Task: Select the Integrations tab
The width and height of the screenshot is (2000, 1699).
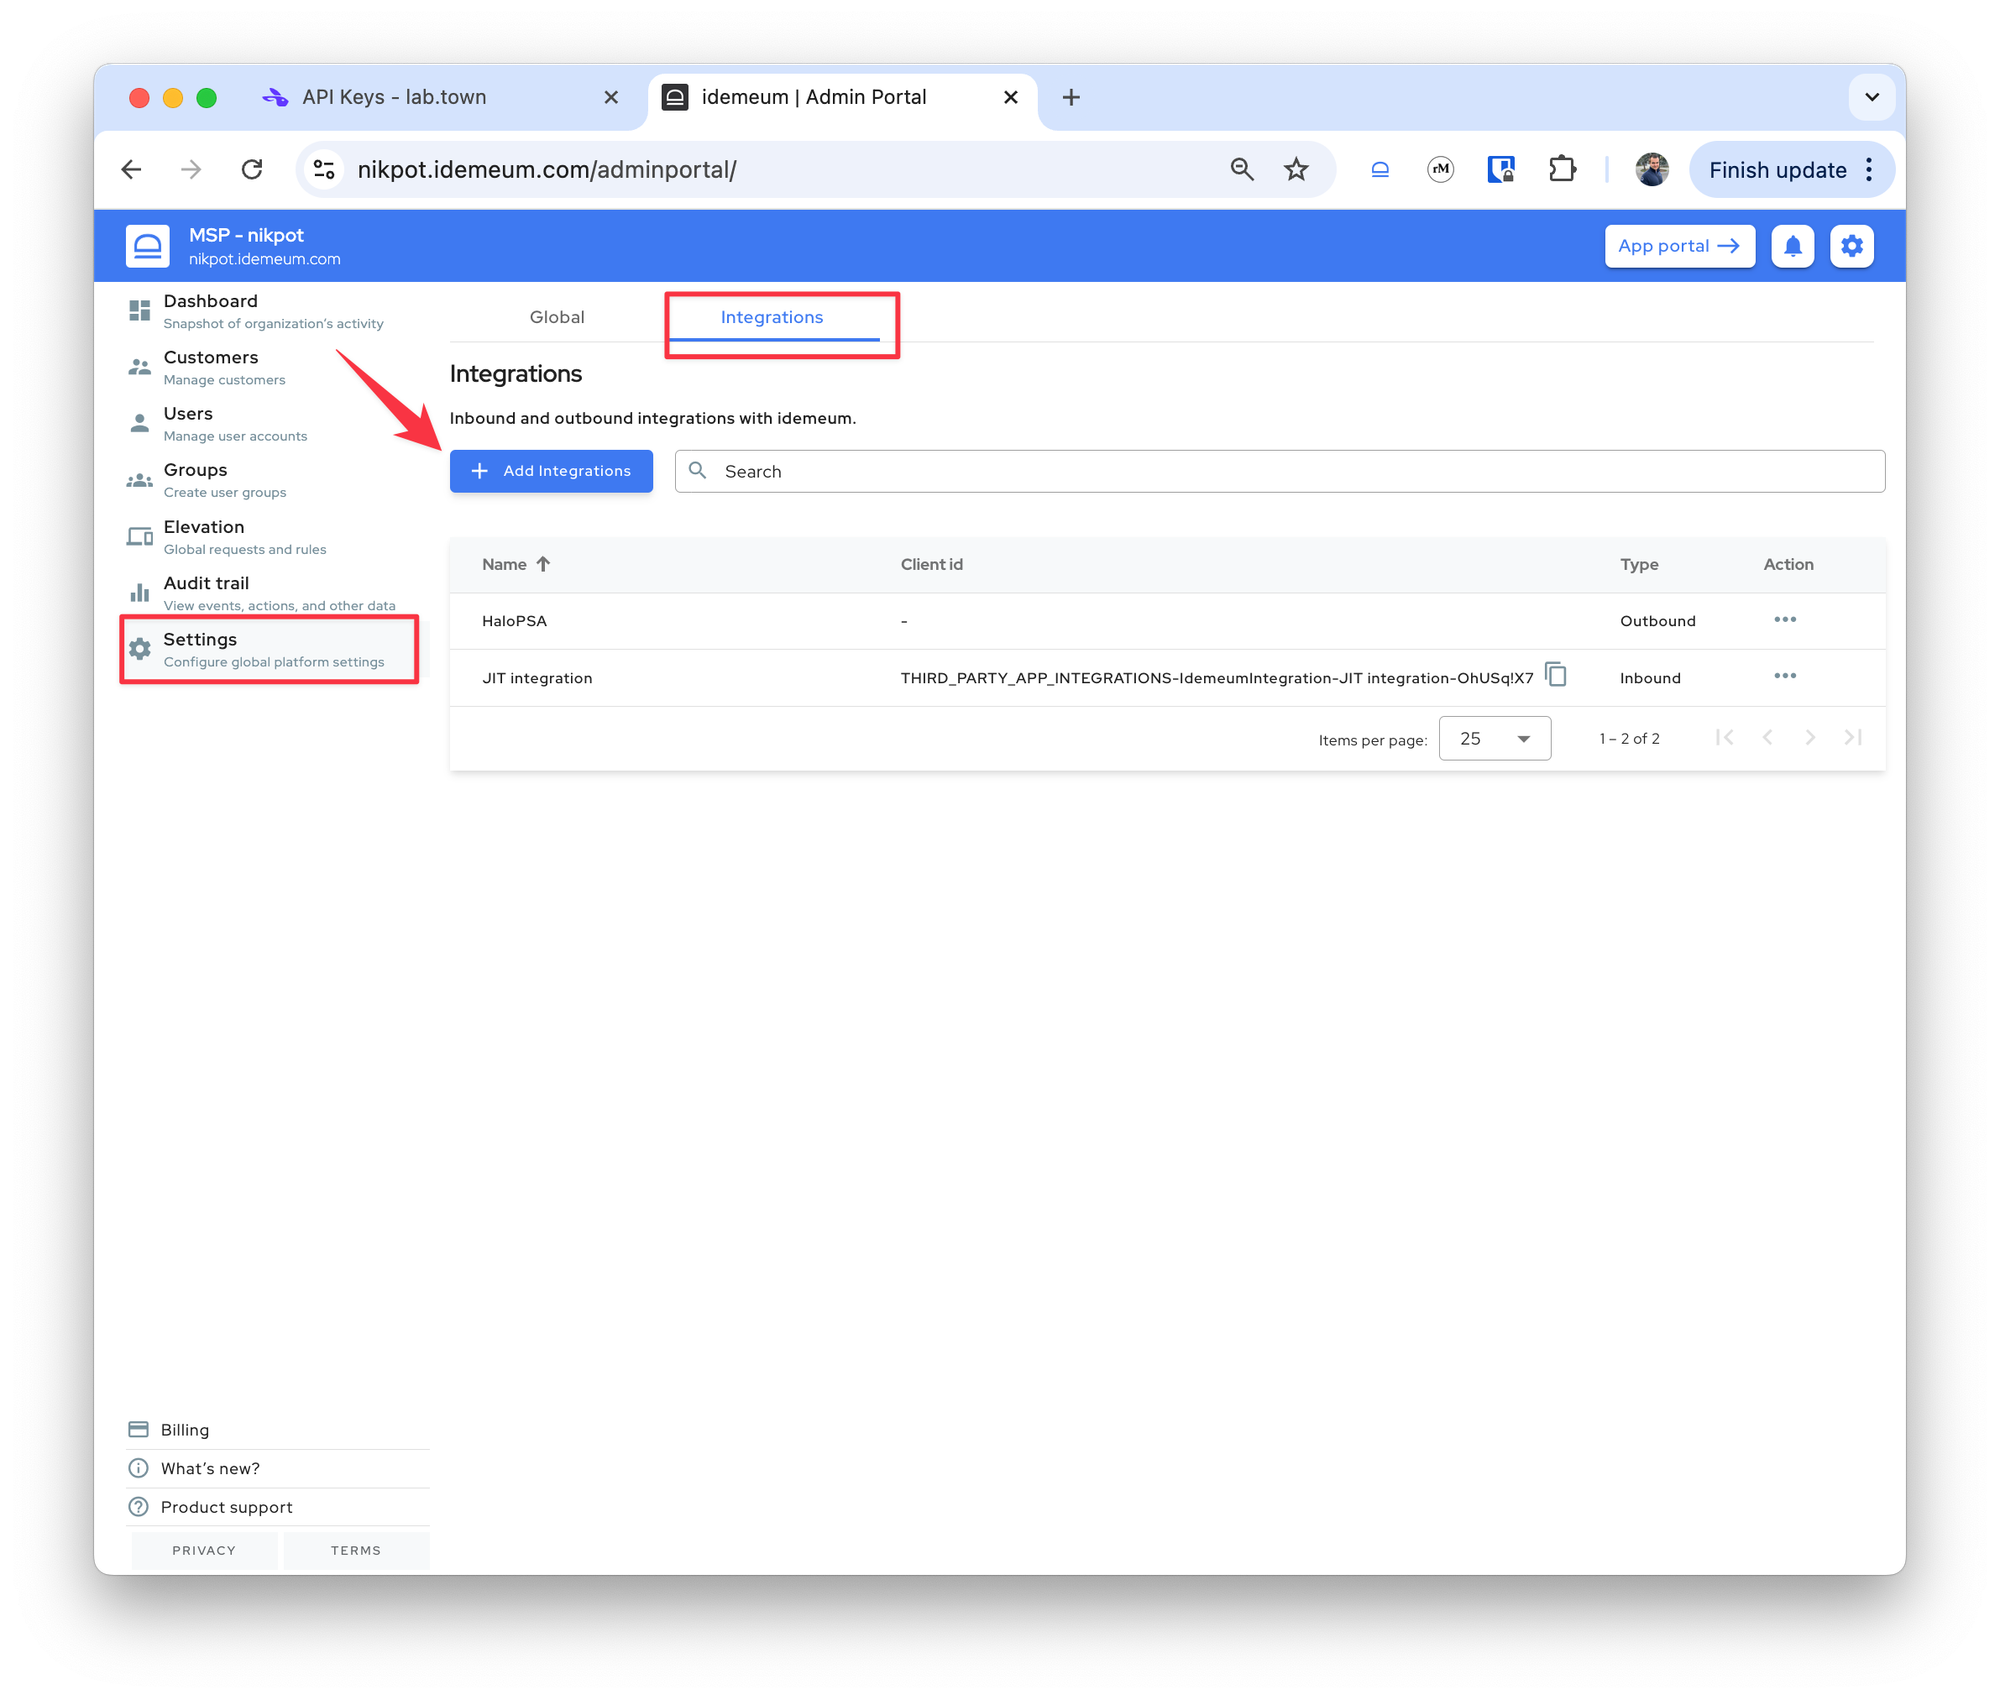Action: pyautogui.click(x=772, y=317)
